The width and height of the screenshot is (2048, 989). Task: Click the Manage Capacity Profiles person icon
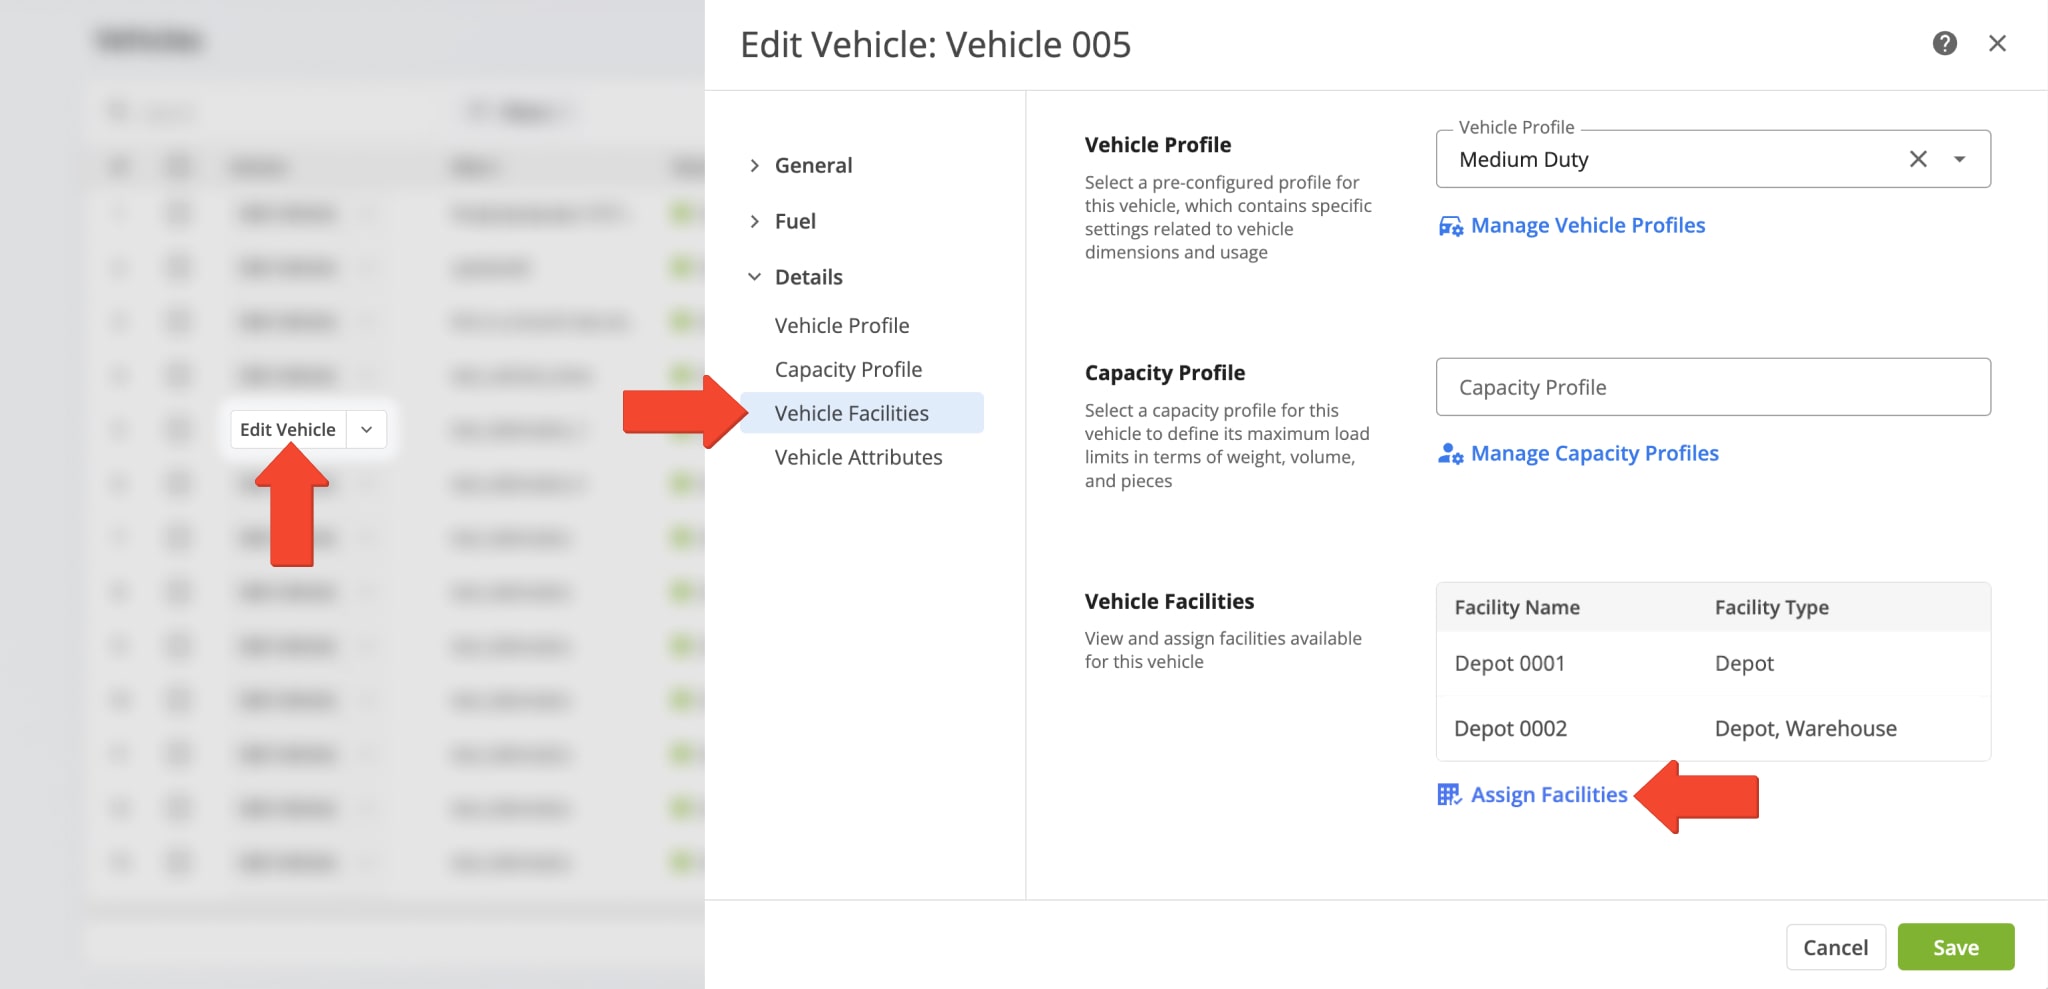point(1450,454)
